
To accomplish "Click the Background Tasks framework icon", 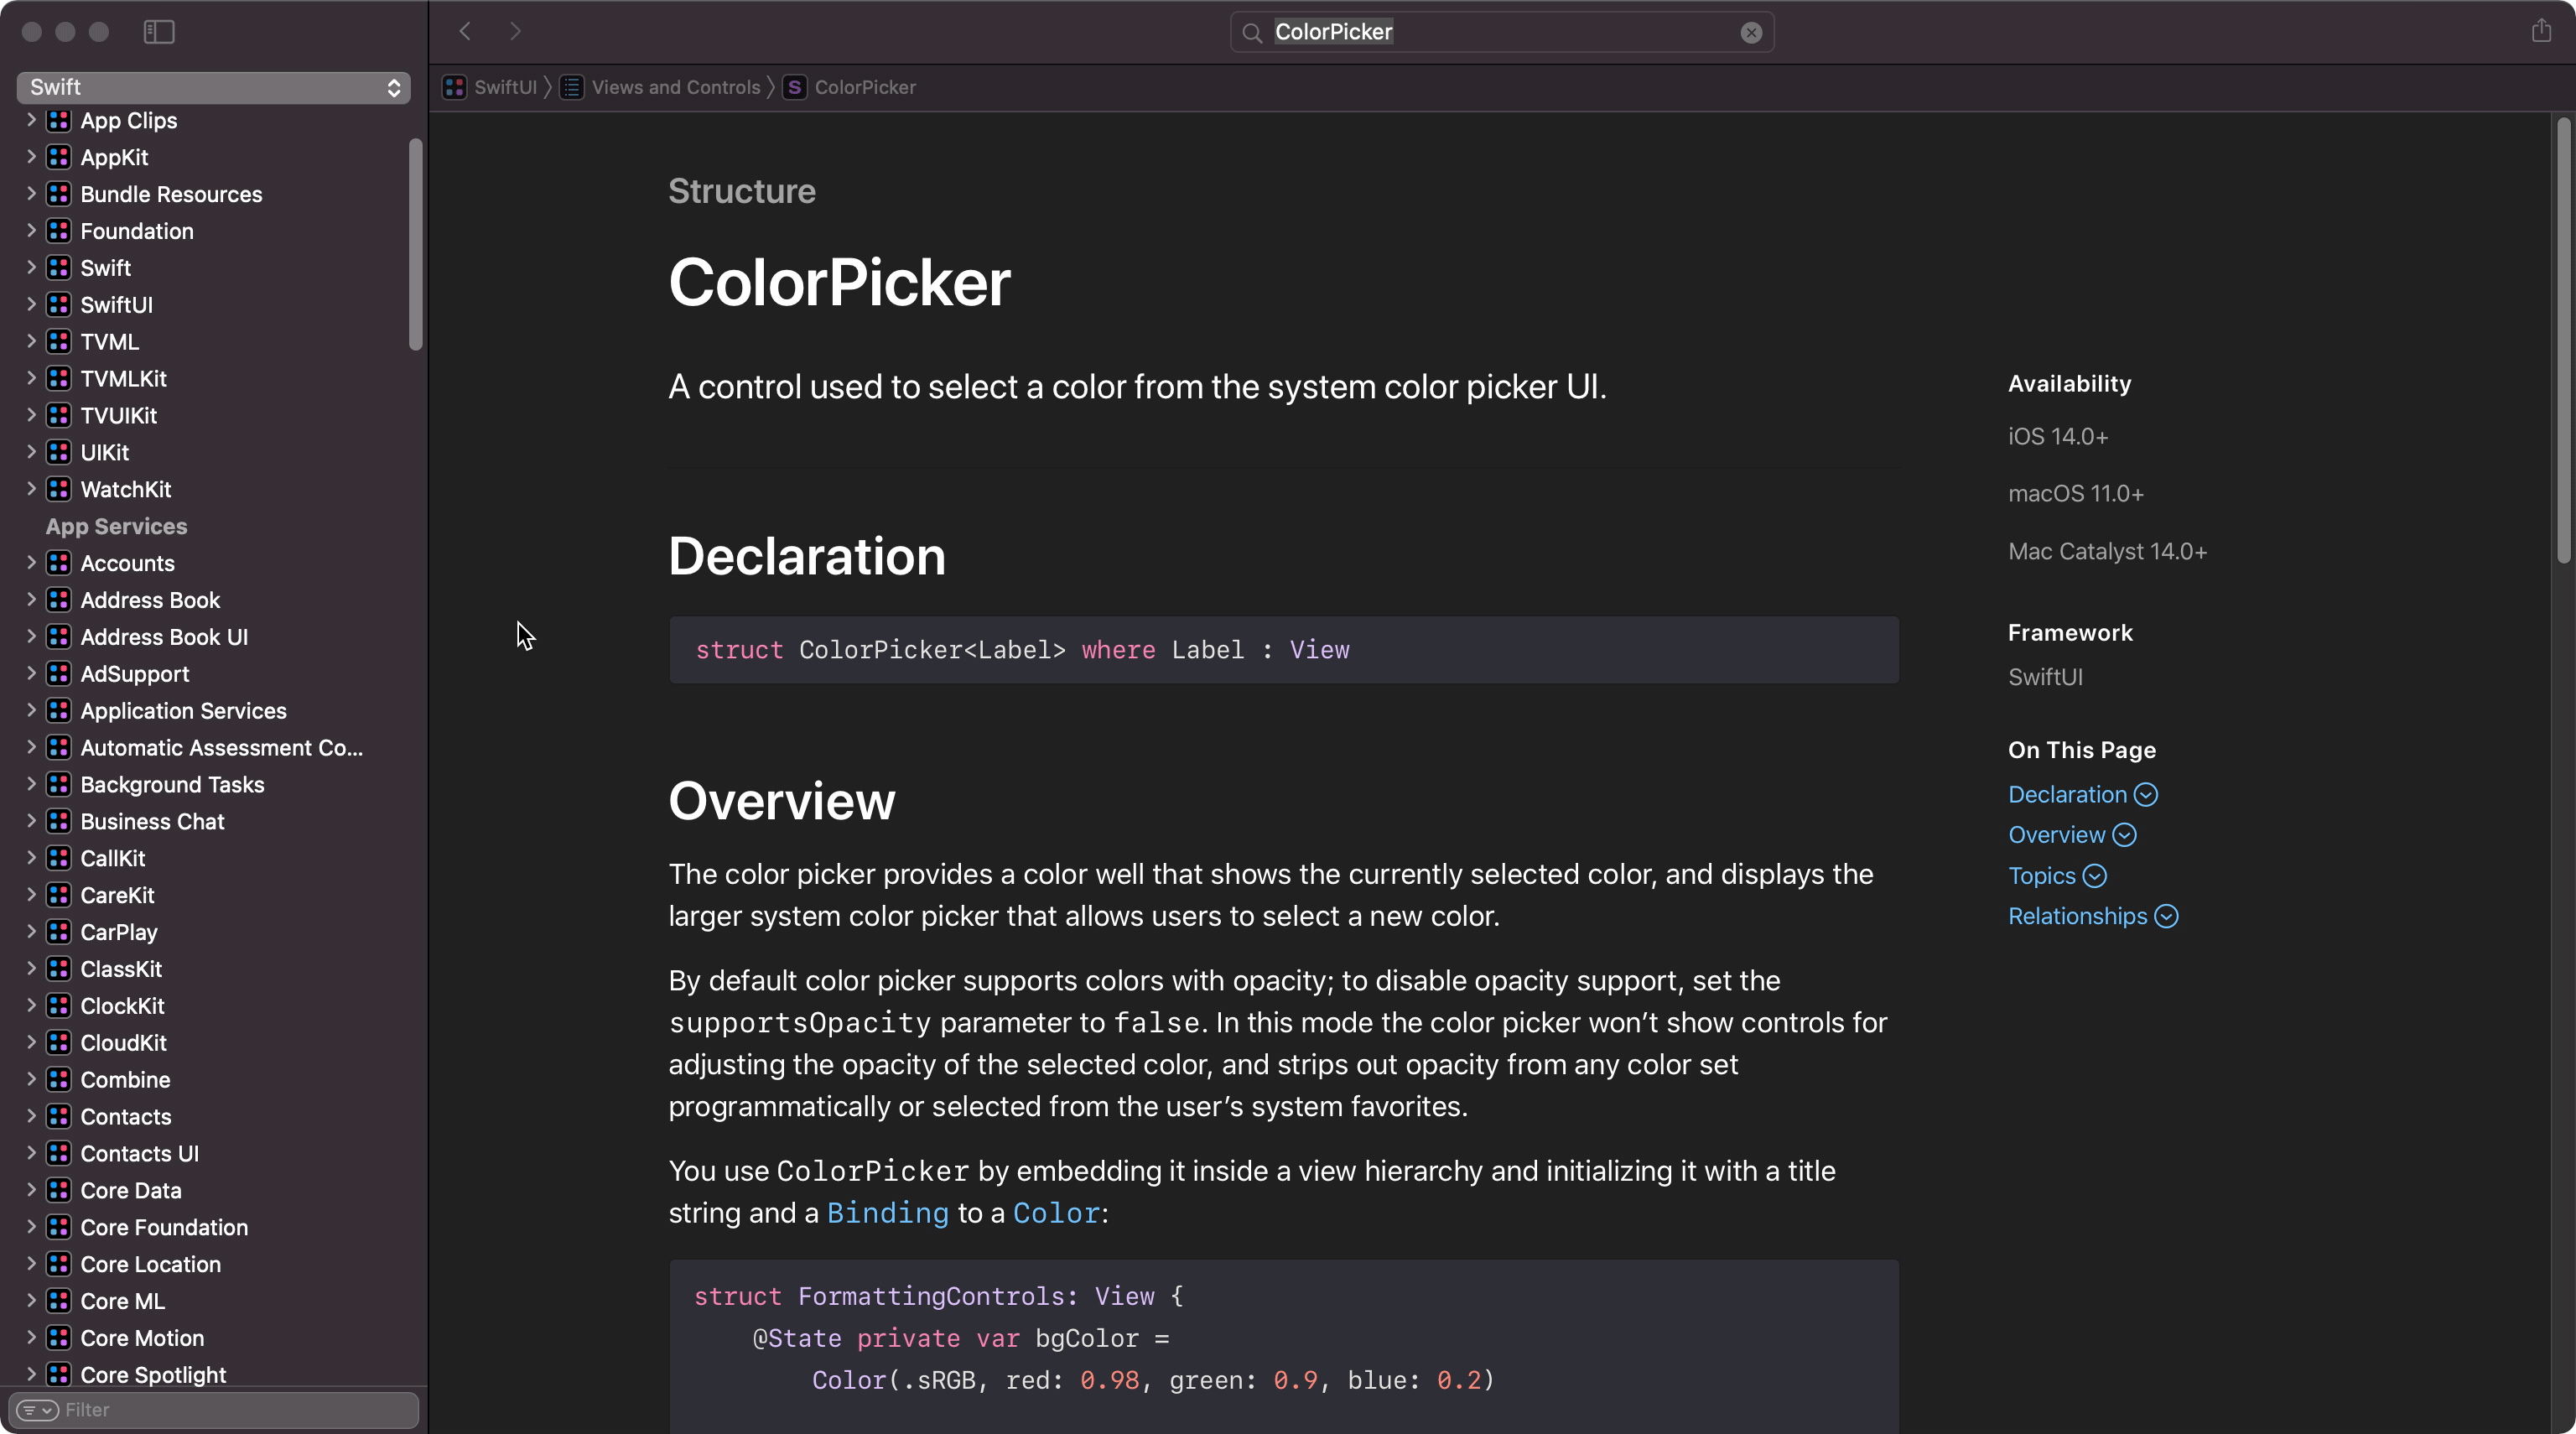I will click(59, 785).
